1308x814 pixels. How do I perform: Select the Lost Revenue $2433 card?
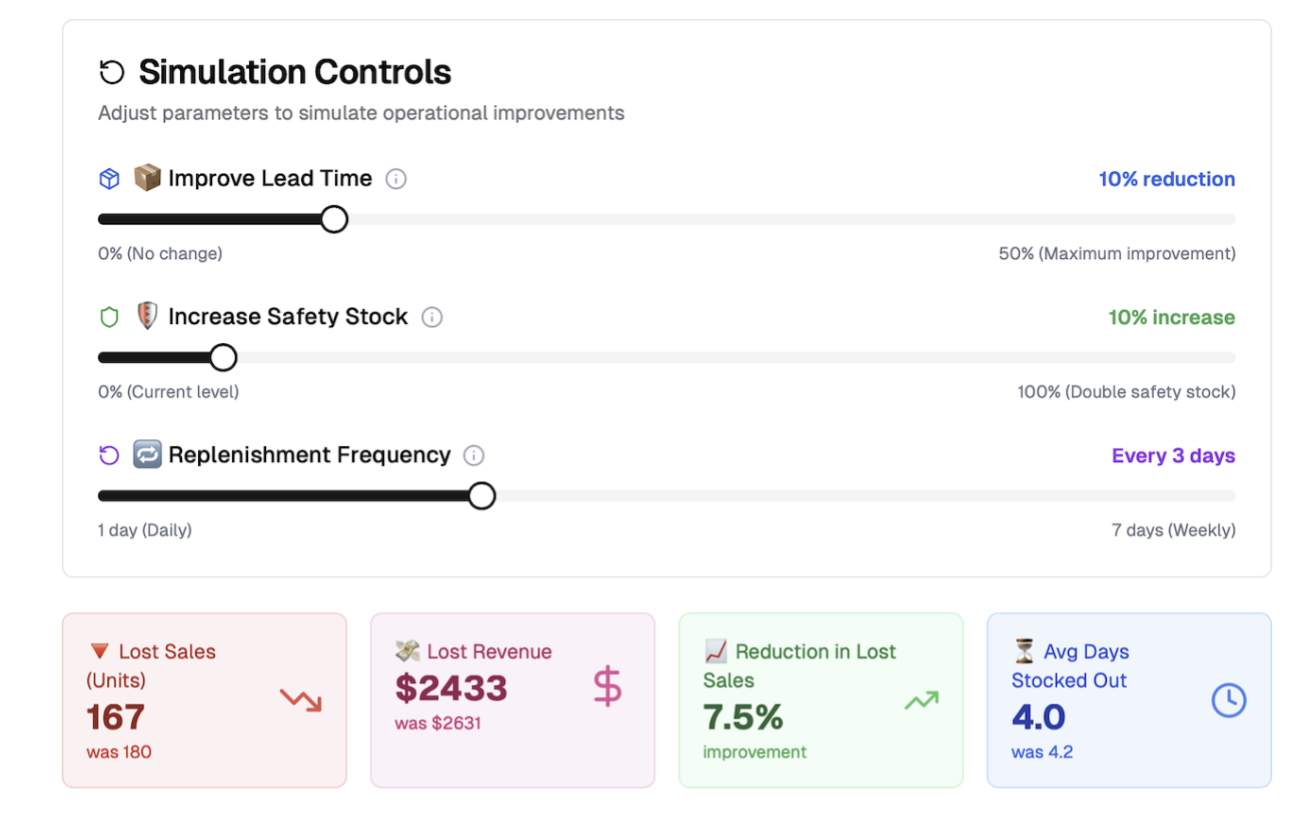coord(512,700)
